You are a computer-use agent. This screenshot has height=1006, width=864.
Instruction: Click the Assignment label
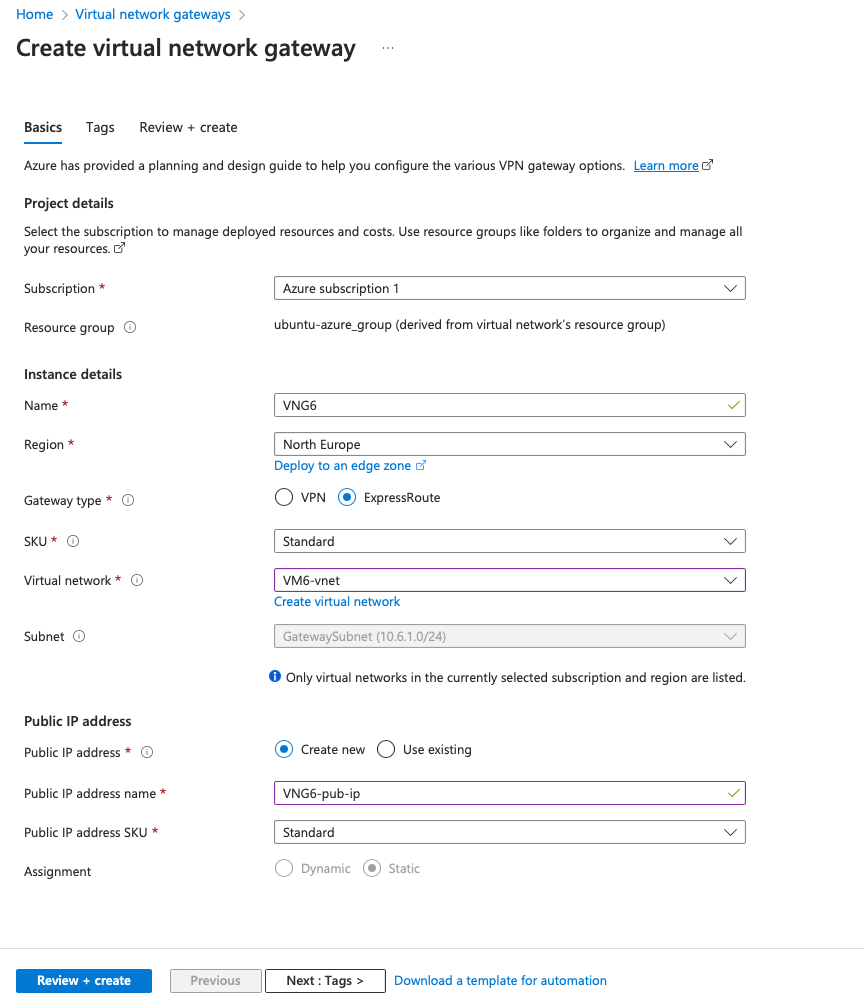[x=58, y=871]
